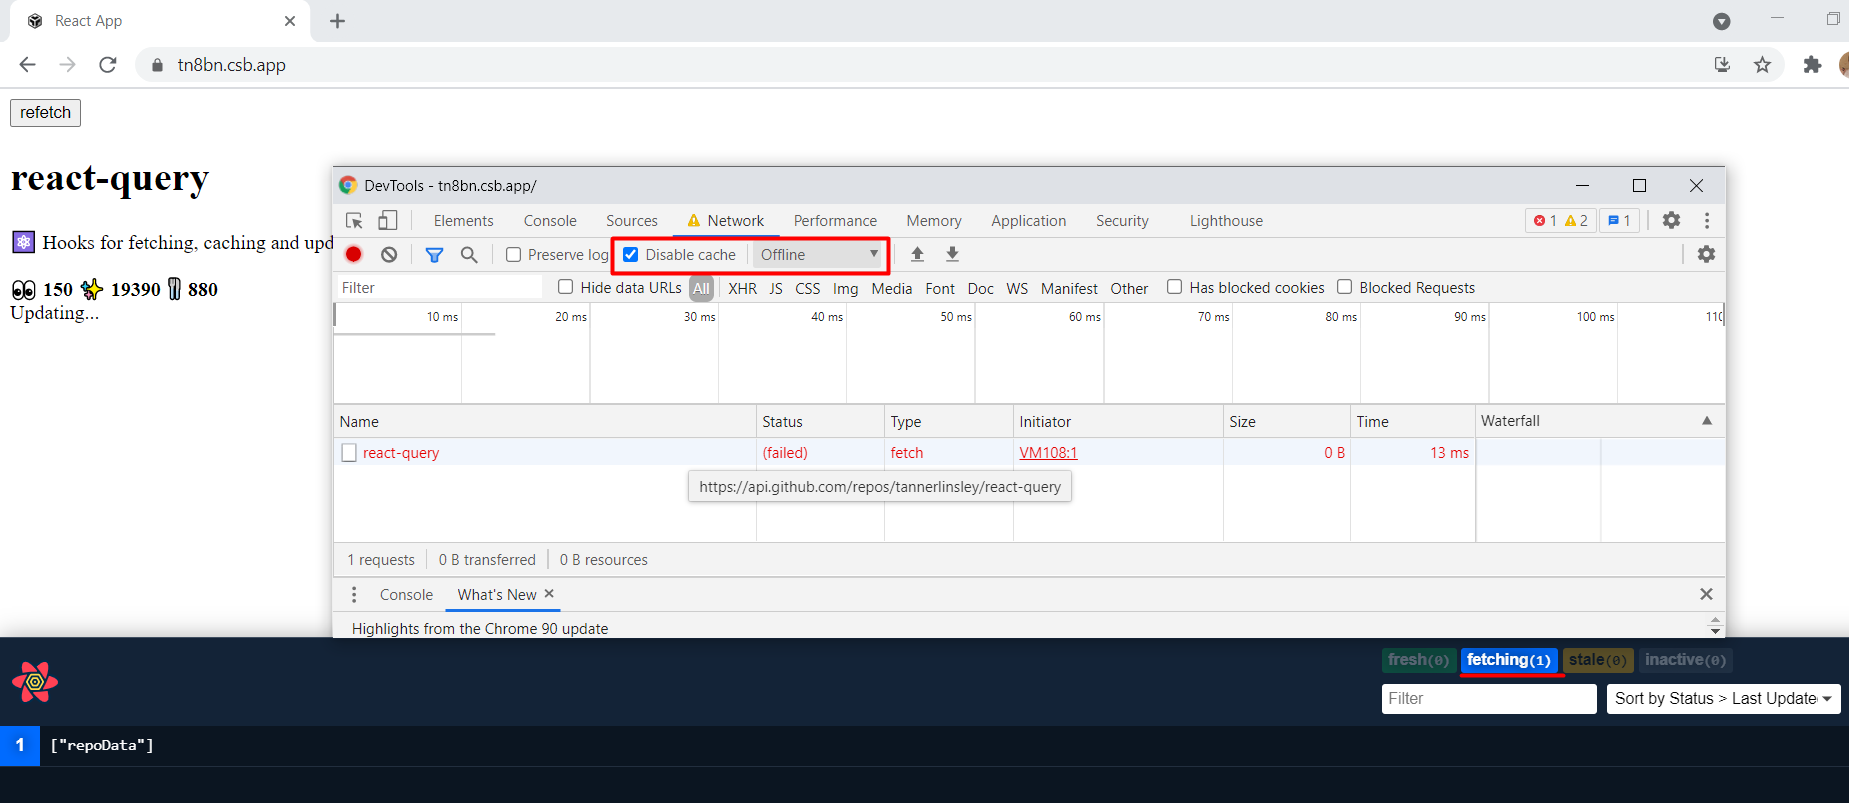
Task: Open DevTools more options menu
Action: pyautogui.click(x=1707, y=220)
